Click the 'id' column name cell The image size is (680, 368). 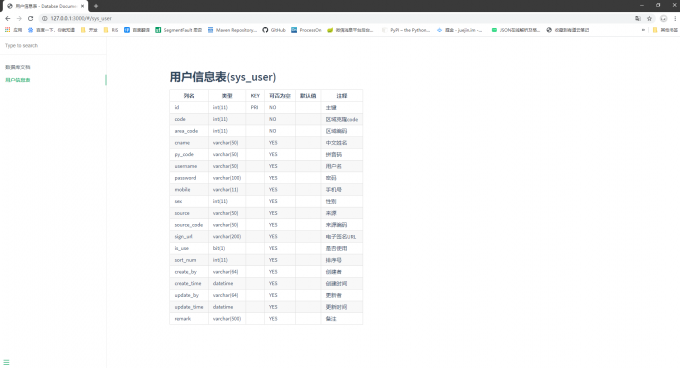pyautogui.click(x=189, y=107)
